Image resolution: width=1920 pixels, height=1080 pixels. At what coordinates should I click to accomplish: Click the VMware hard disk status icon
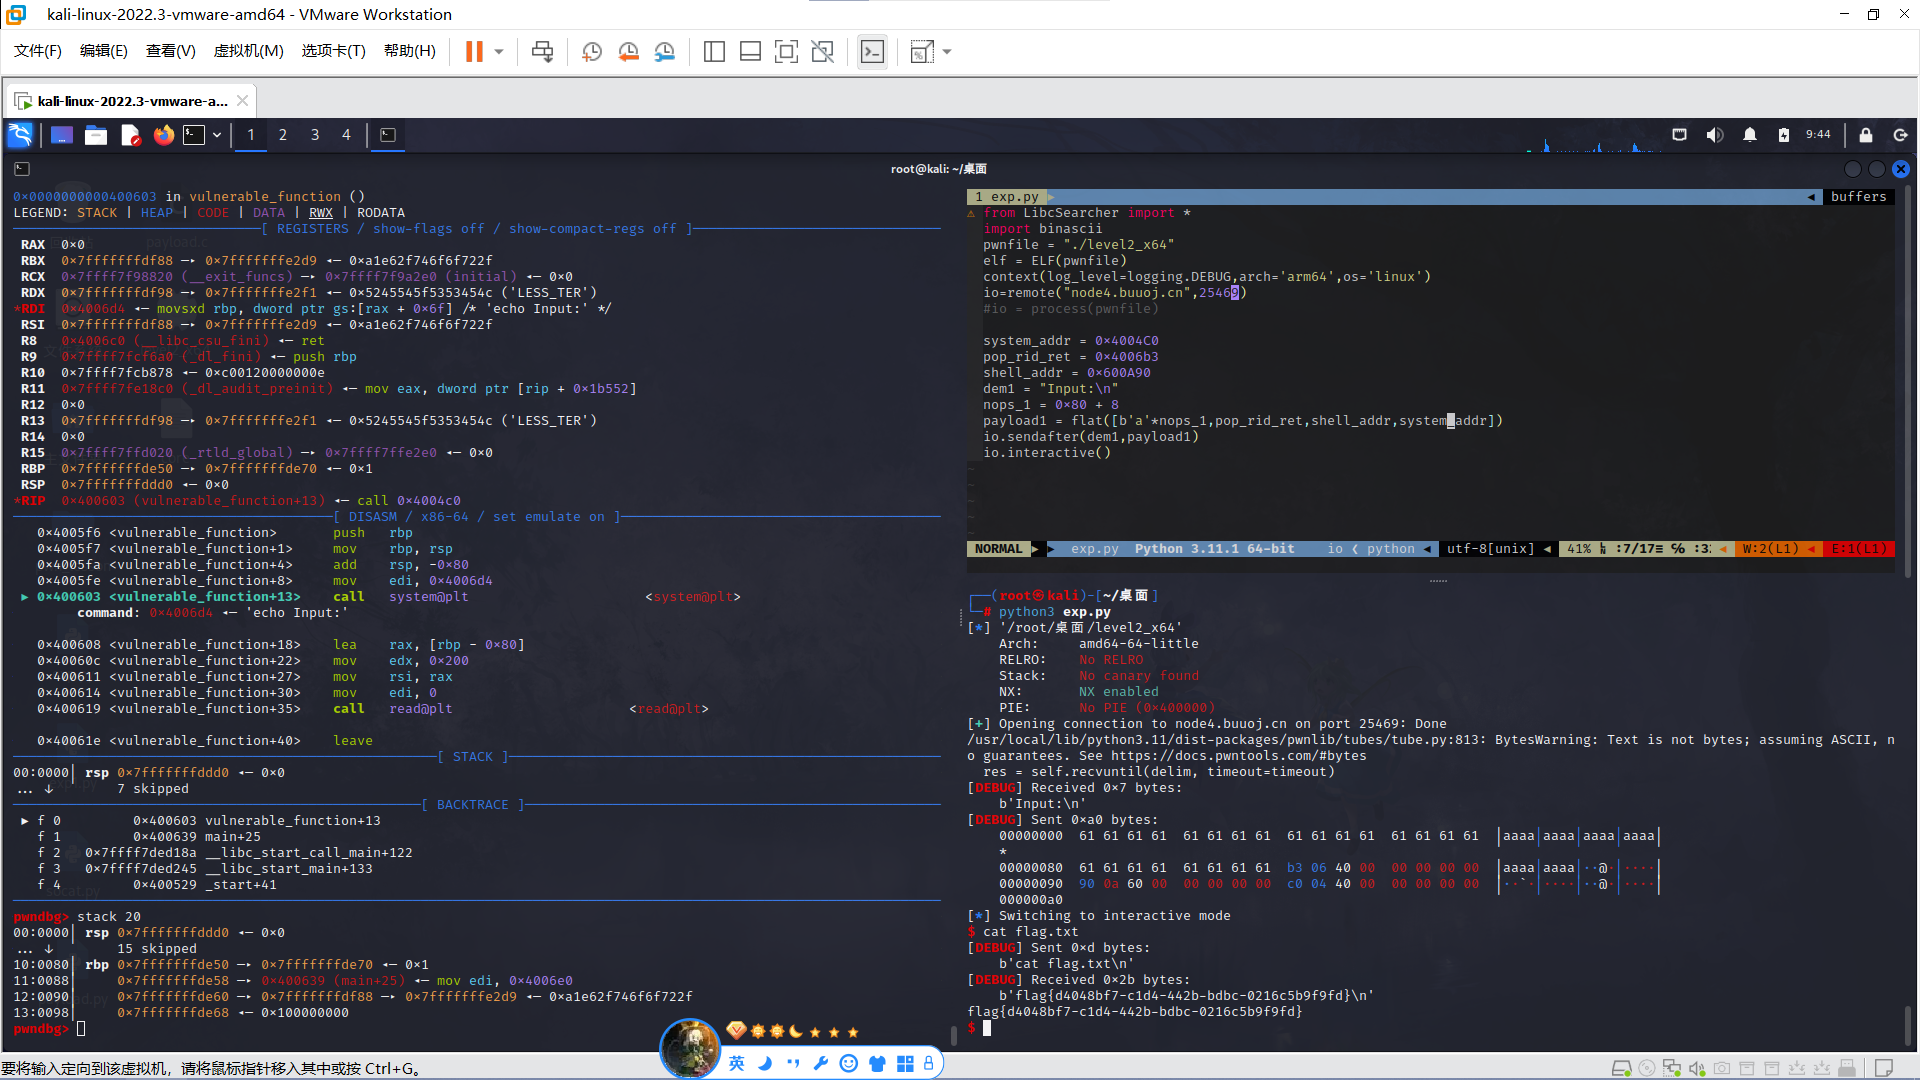(x=1622, y=1068)
